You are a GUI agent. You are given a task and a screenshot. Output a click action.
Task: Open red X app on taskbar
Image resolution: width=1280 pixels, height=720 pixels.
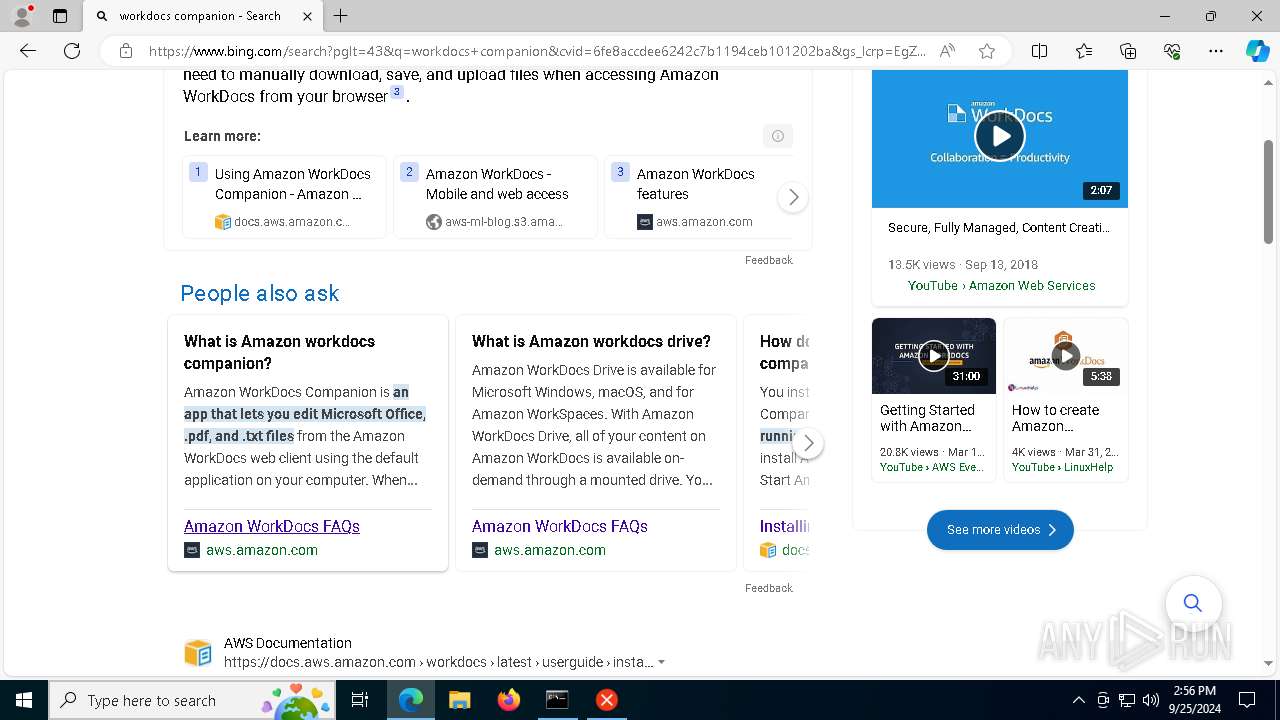coord(606,700)
